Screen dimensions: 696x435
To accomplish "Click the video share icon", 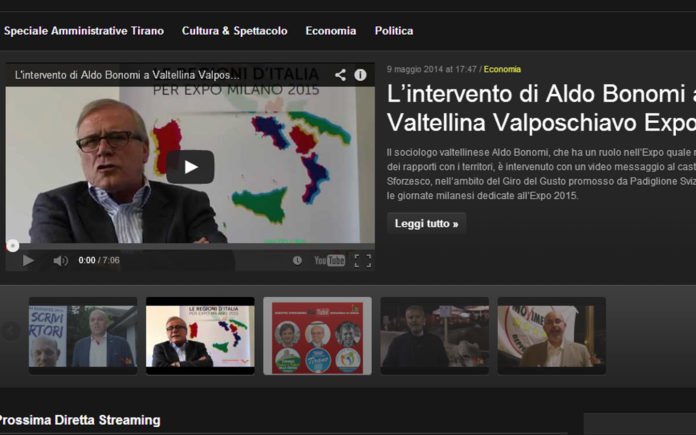I will 340,75.
